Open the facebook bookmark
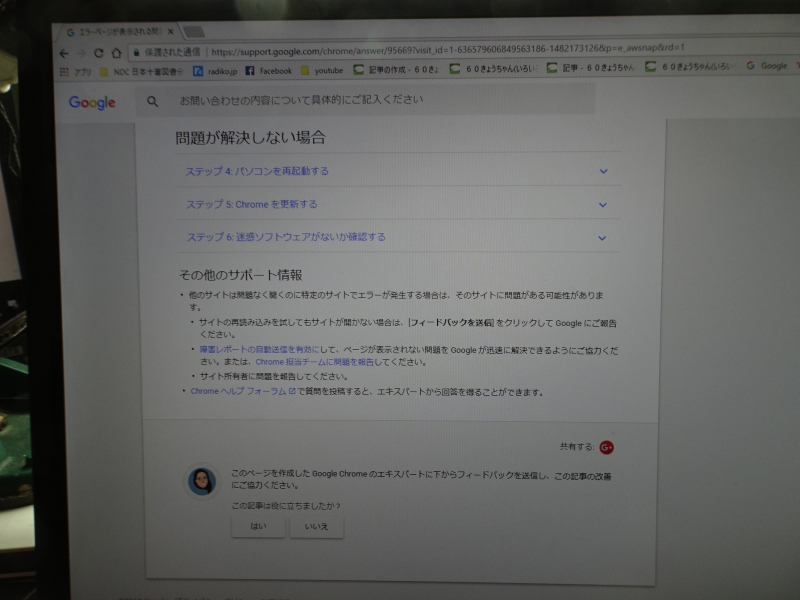The image size is (800, 600). point(269,70)
